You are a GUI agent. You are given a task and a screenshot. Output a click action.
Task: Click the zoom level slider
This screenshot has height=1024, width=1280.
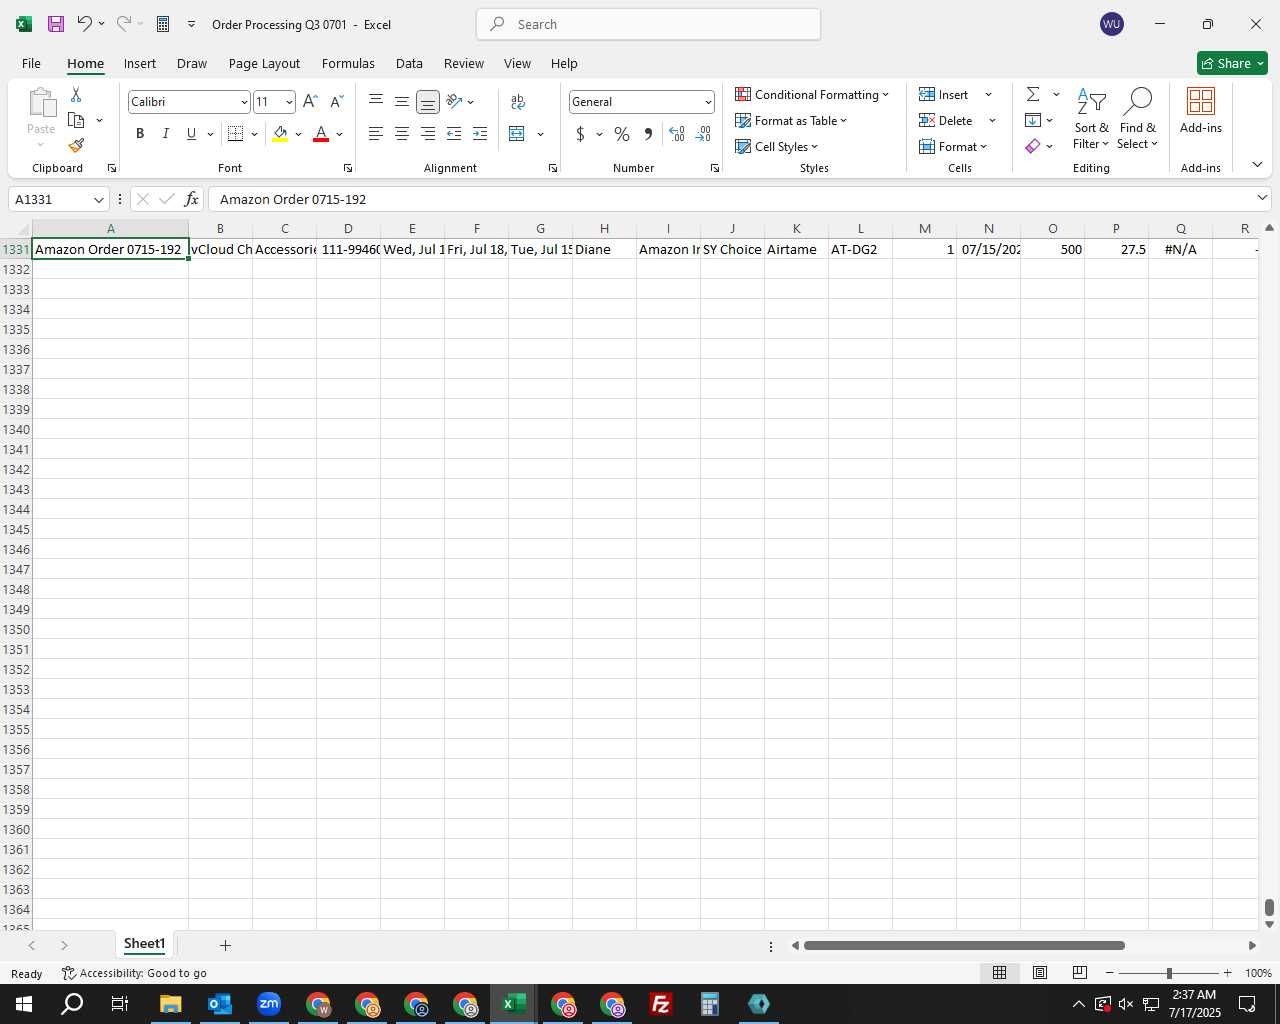(1168, 973)
